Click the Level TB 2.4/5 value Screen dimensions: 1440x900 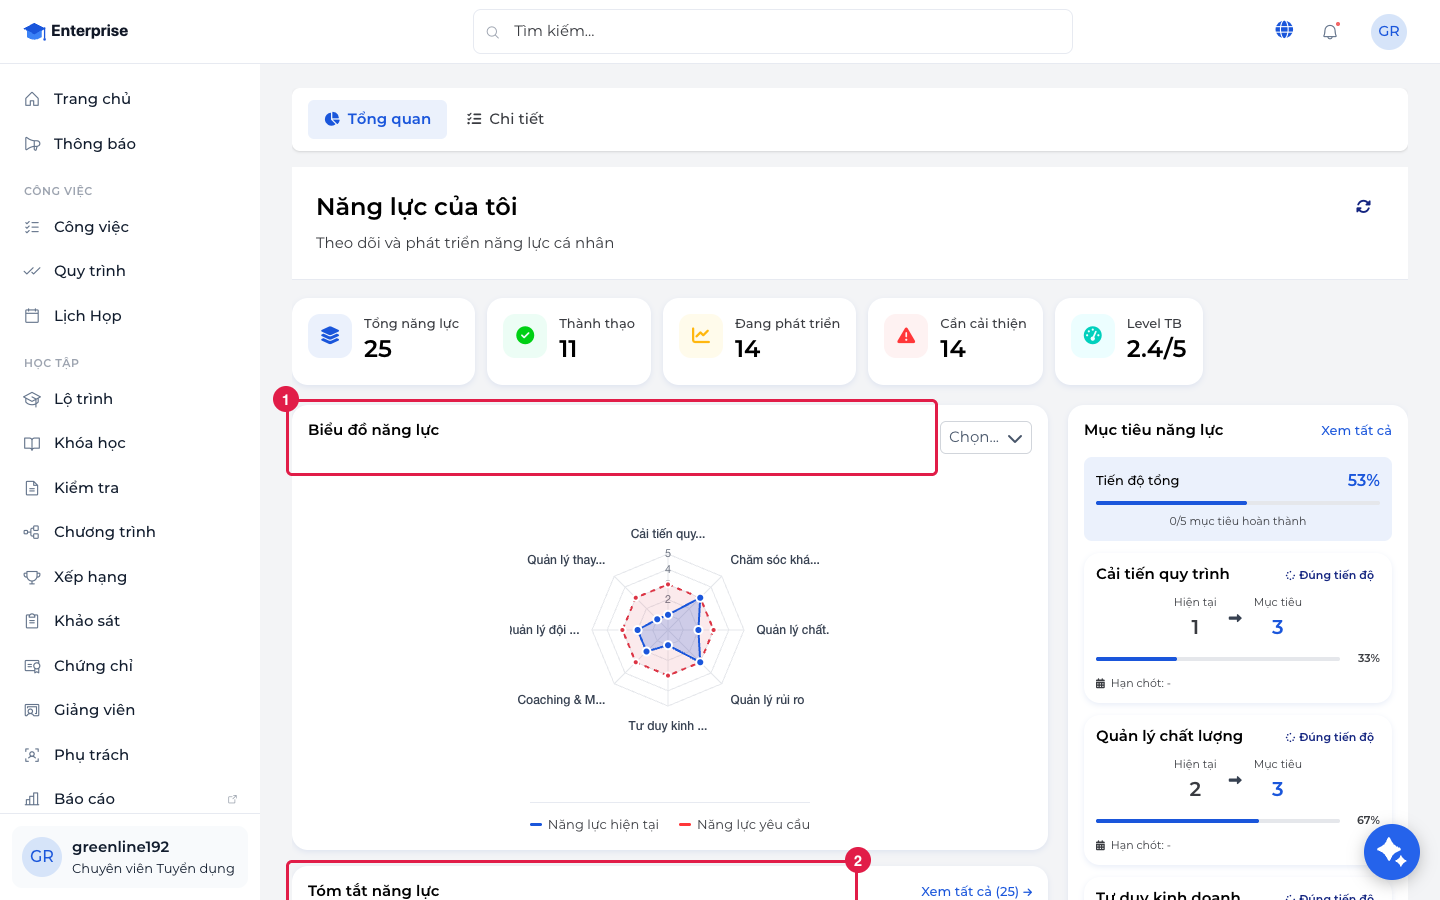(x=1156, y=349)
